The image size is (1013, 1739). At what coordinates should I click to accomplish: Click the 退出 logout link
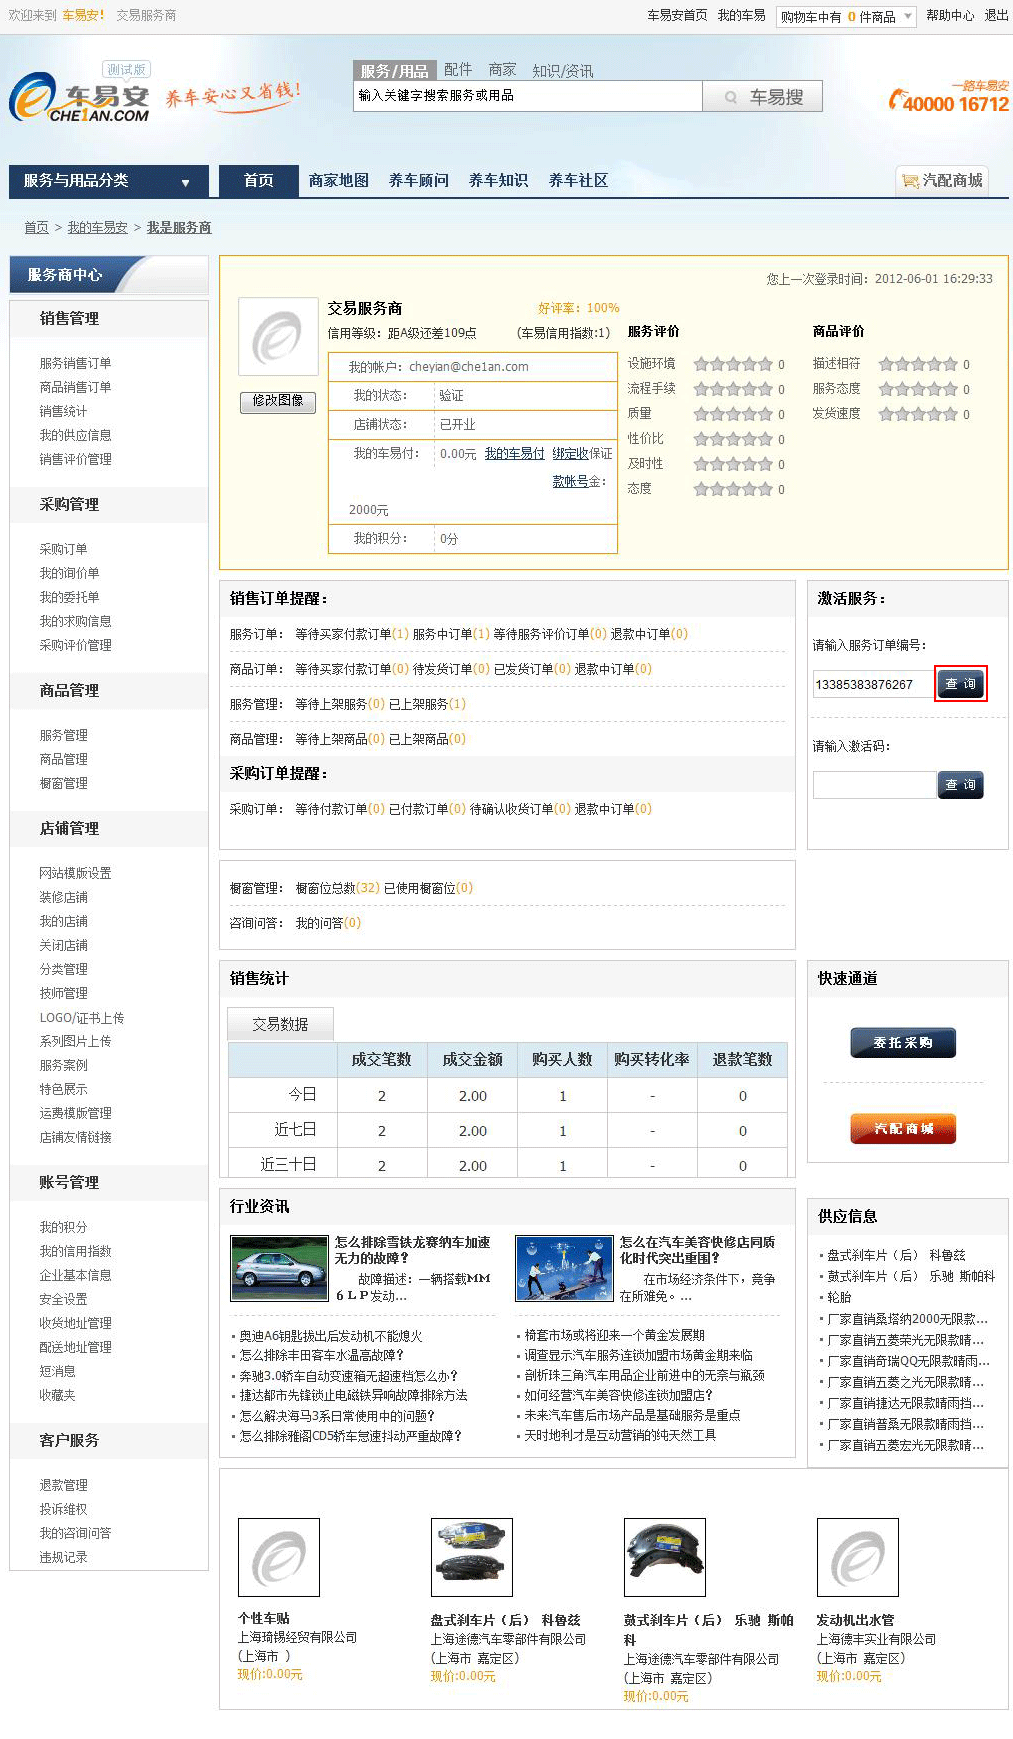click(x=996, y=16)
